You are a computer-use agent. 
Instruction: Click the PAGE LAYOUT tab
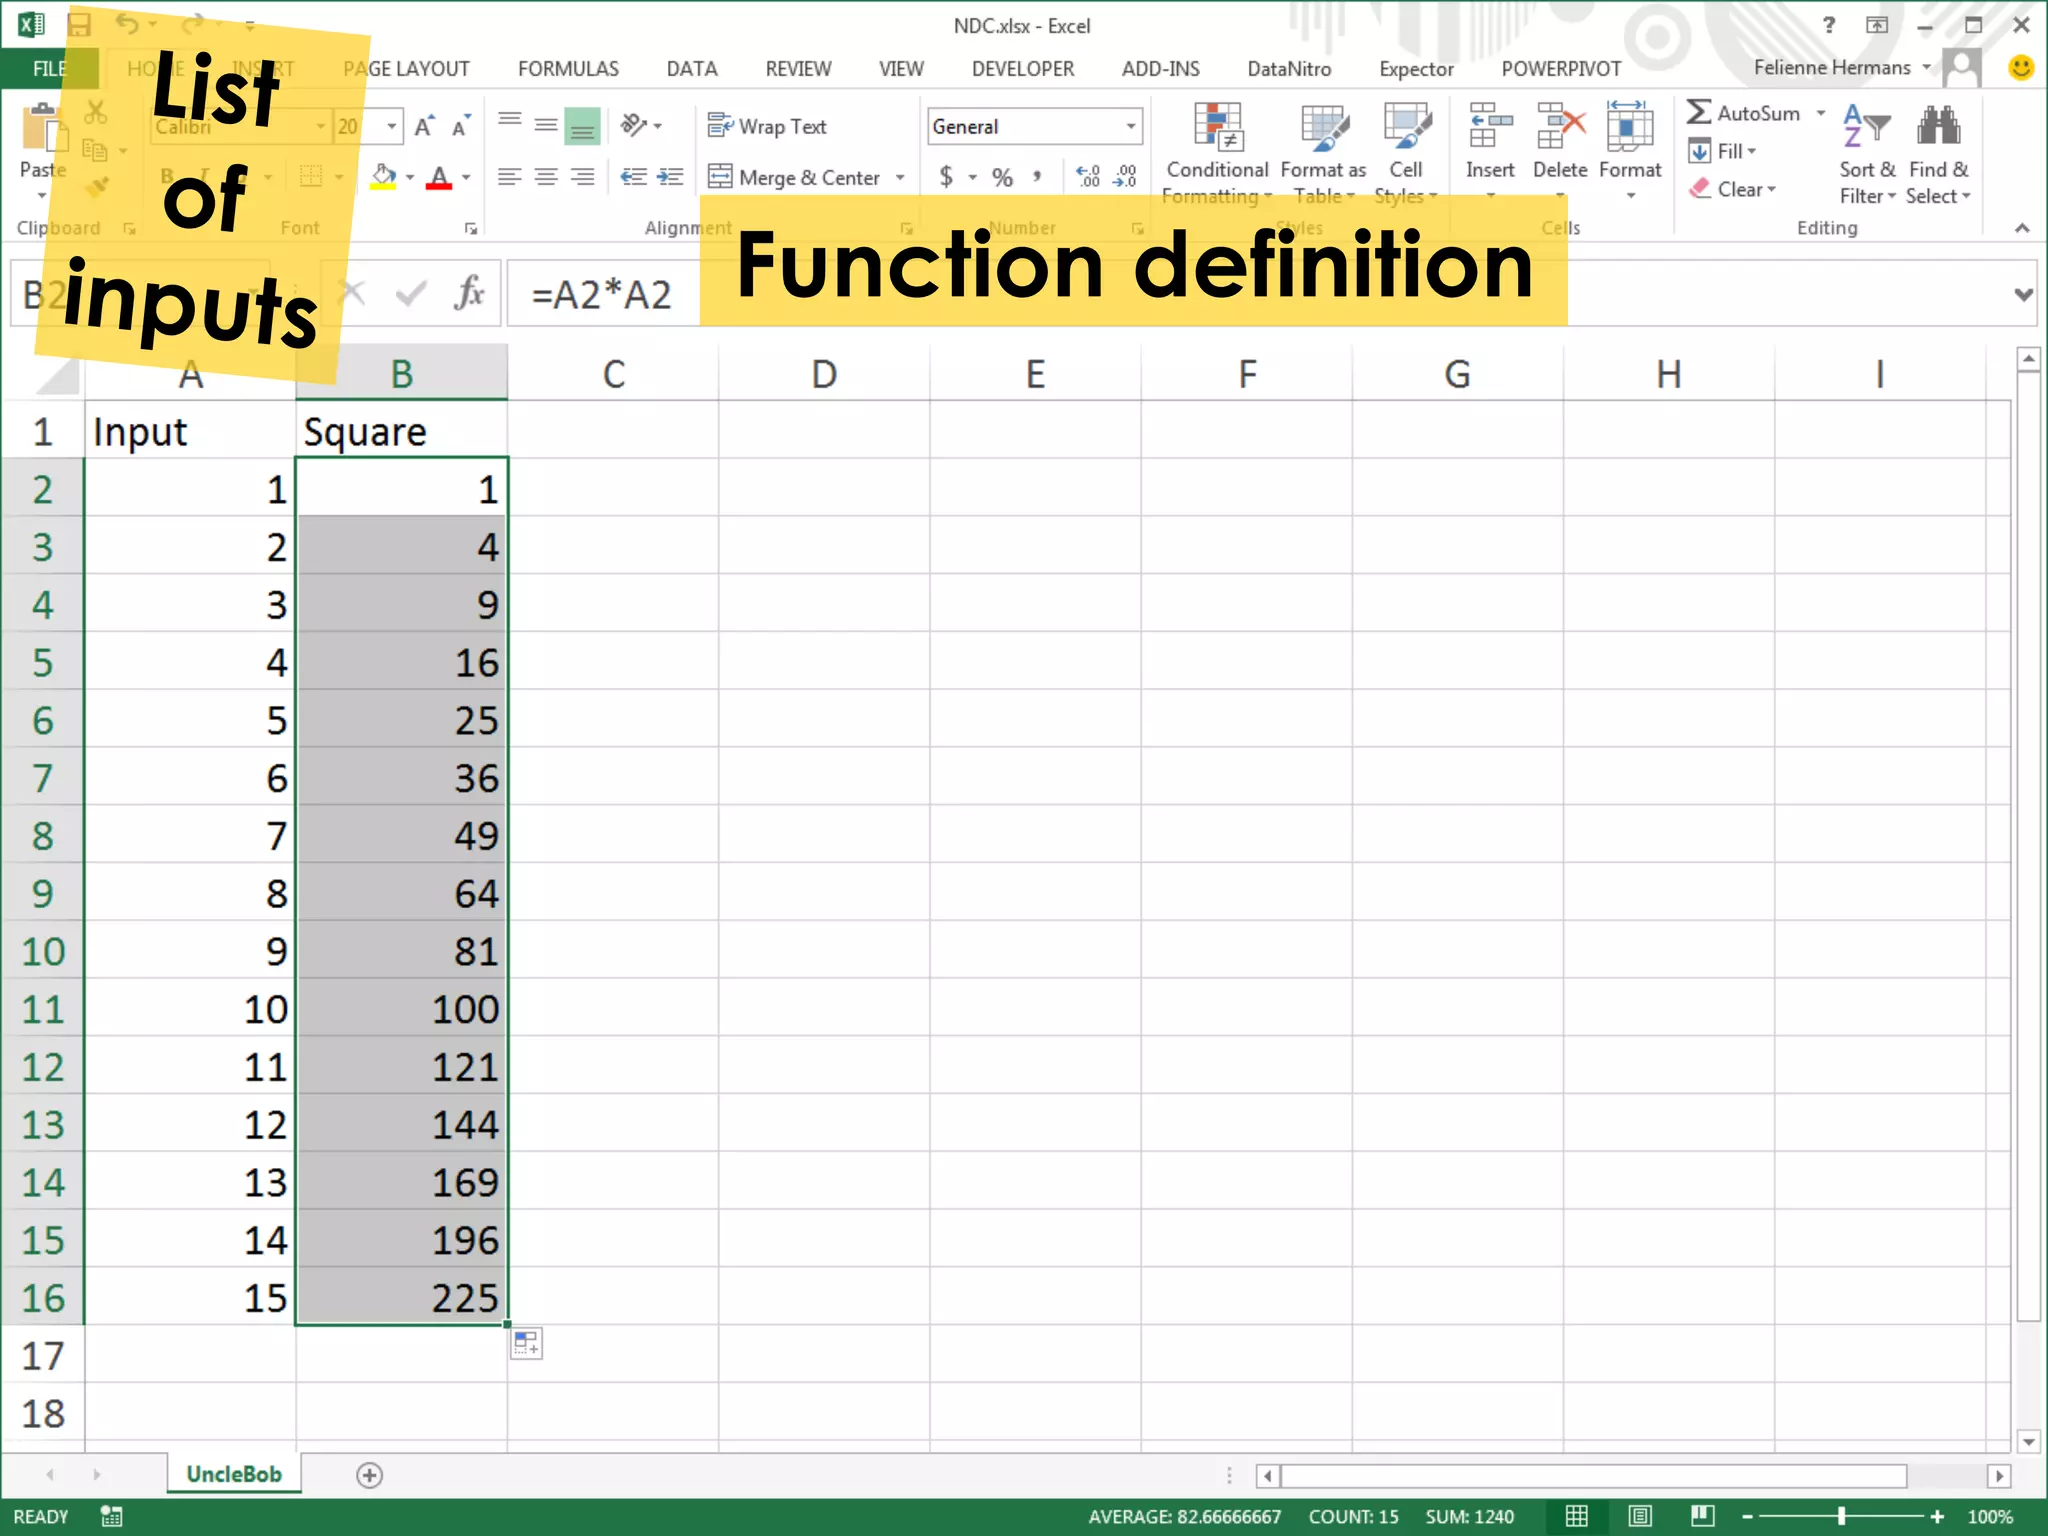coord(406,69)
